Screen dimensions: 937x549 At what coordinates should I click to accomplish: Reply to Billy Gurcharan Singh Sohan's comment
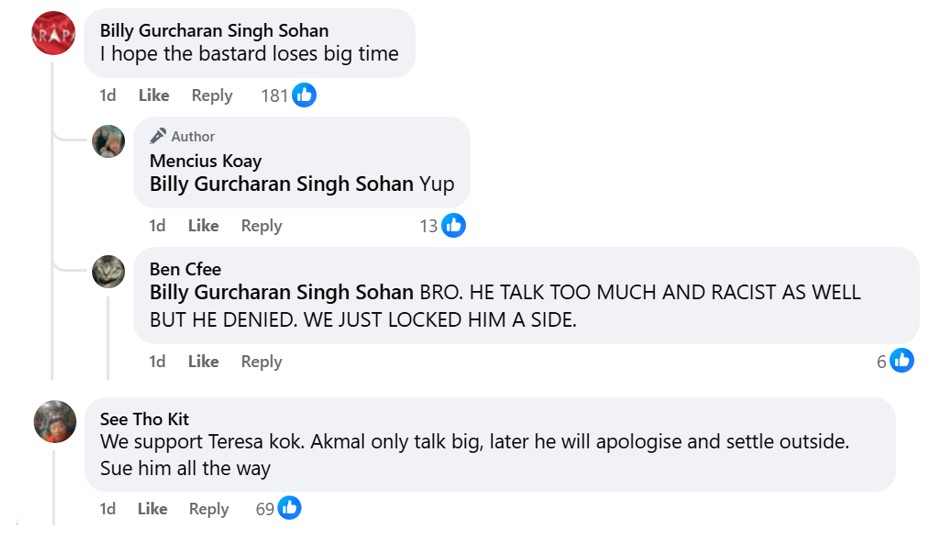coord(212,95)
